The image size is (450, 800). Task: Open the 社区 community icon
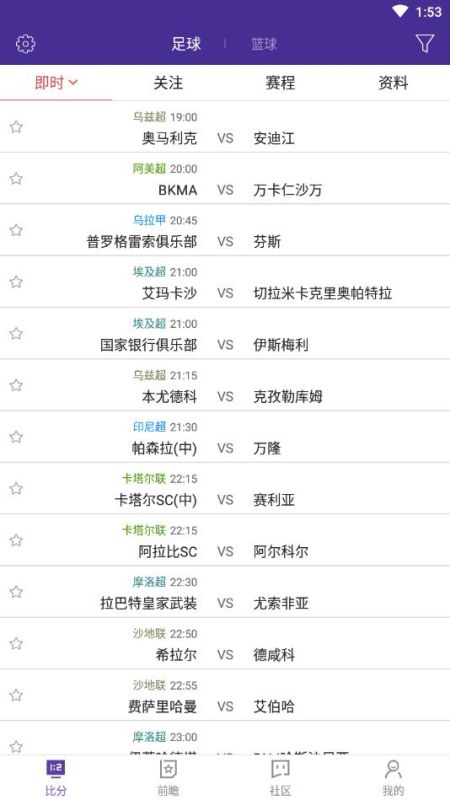280,768
